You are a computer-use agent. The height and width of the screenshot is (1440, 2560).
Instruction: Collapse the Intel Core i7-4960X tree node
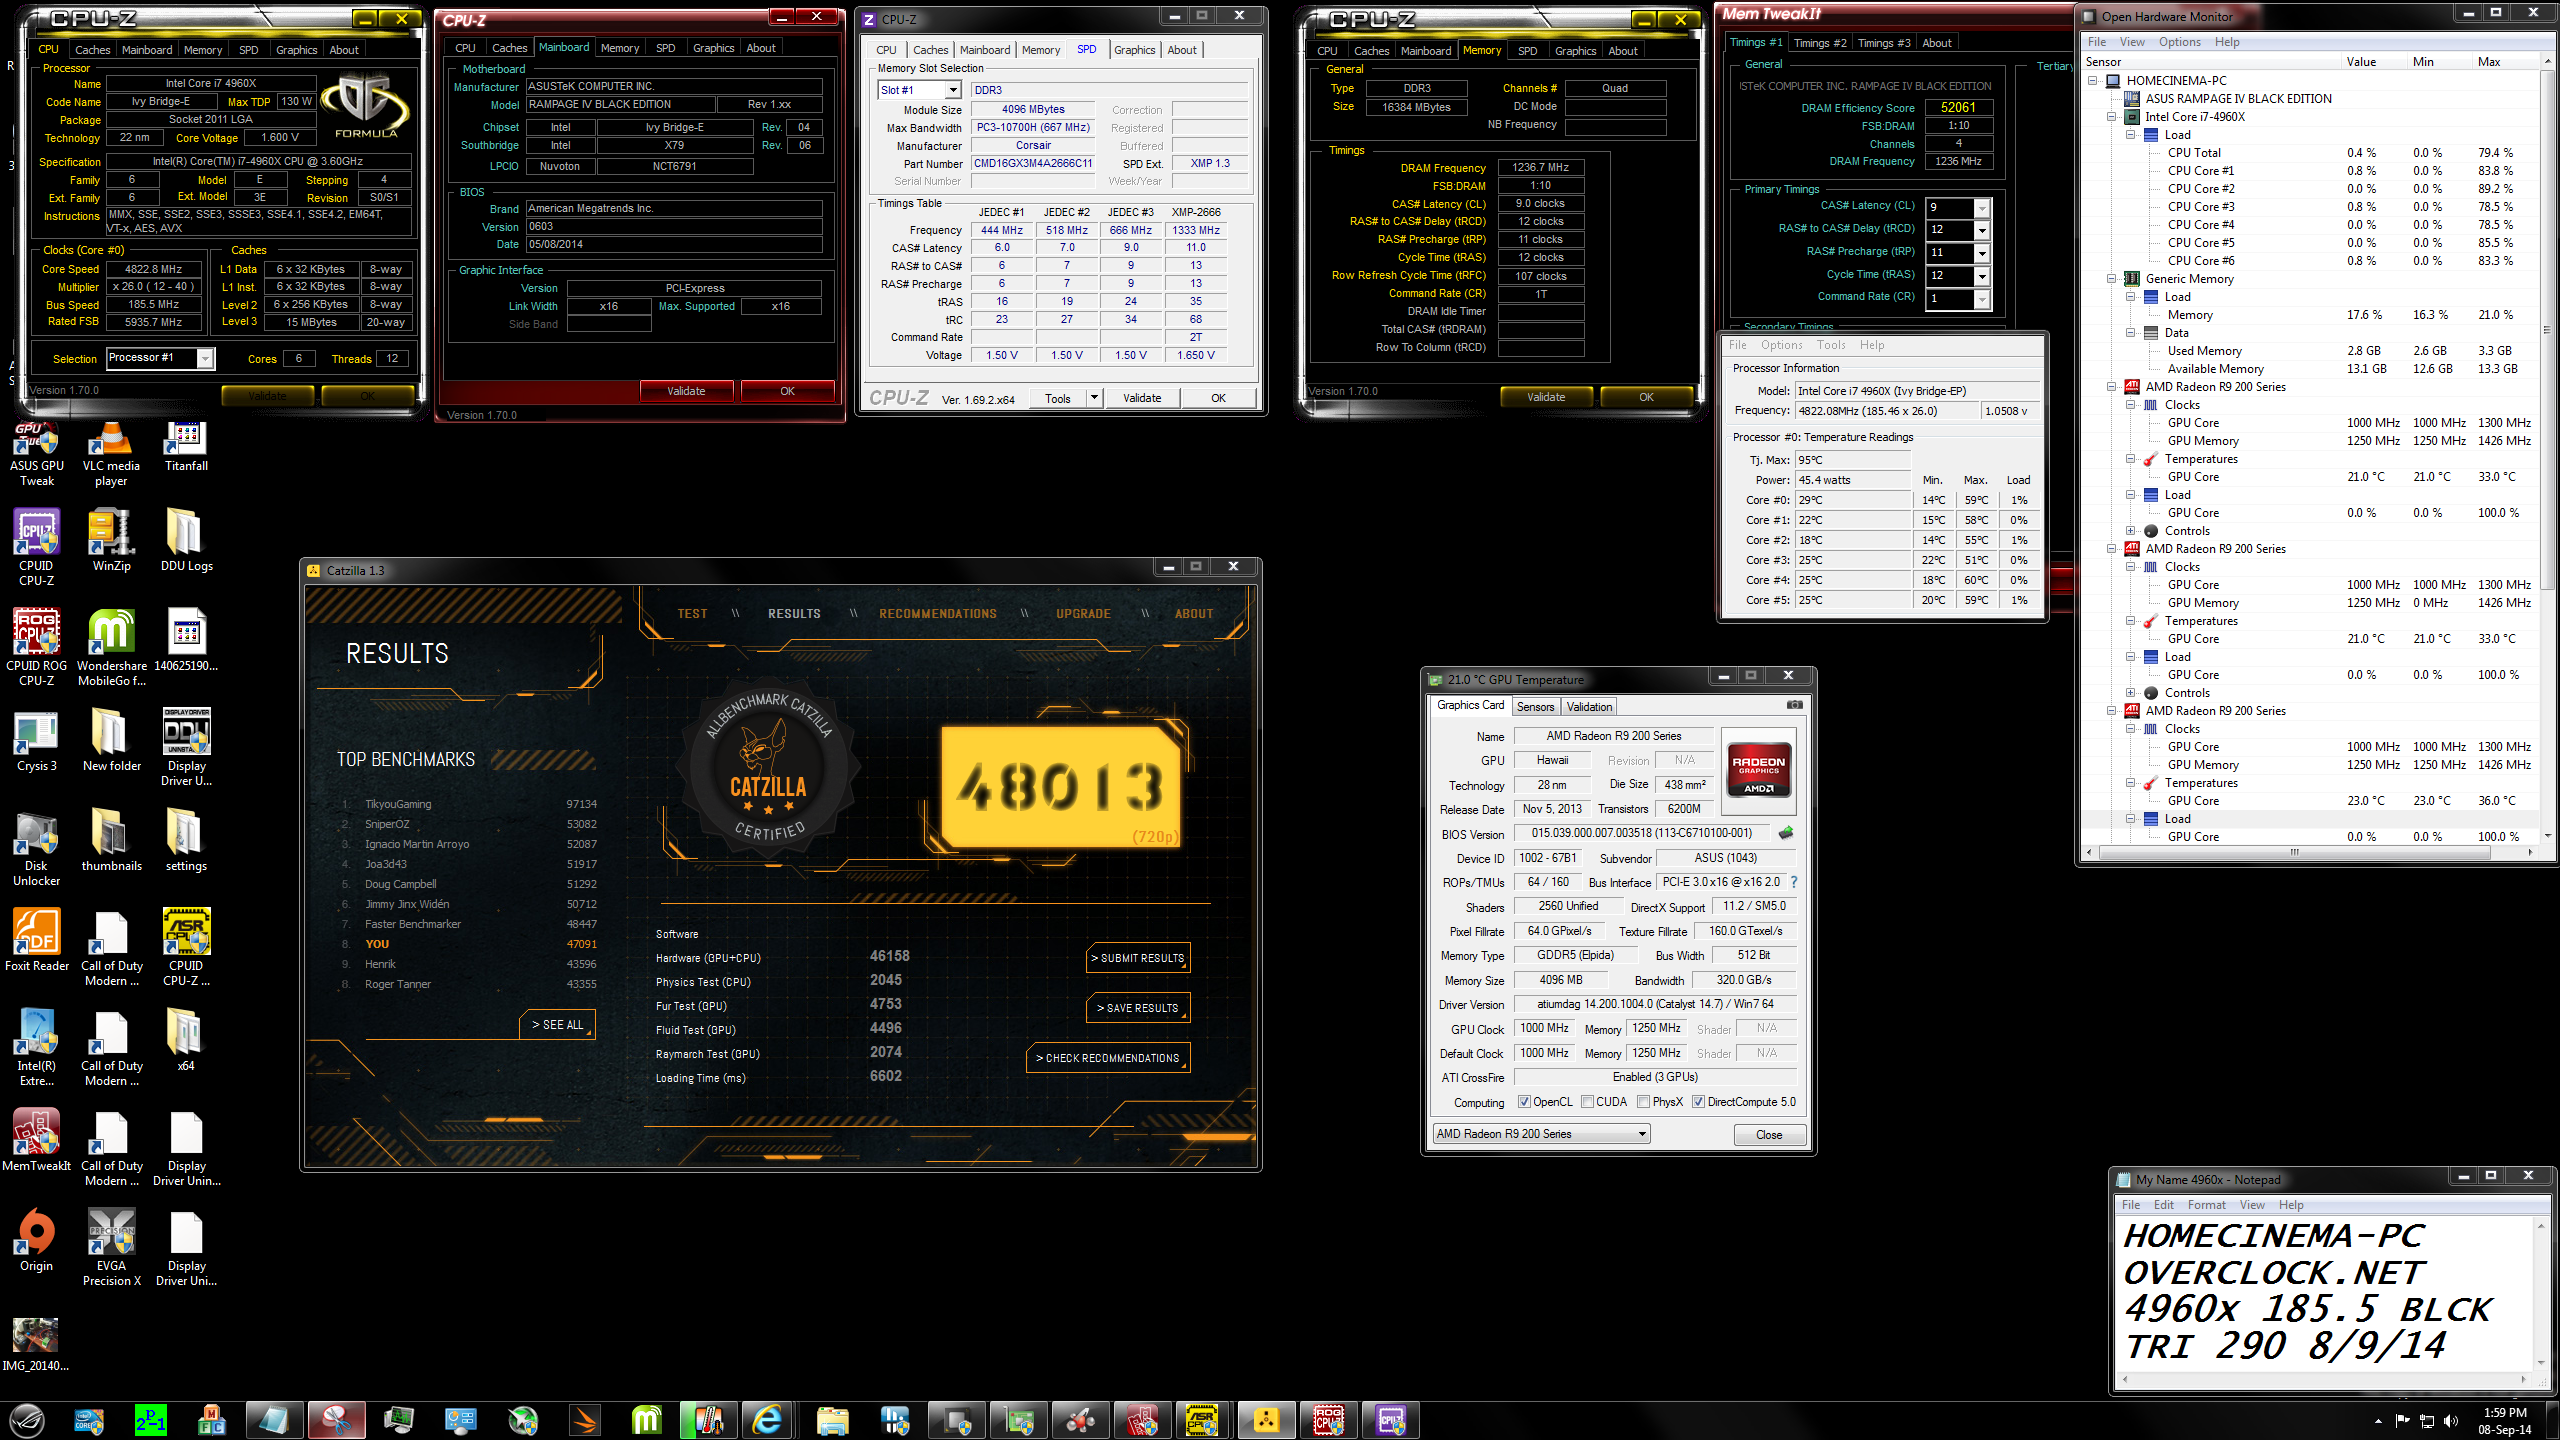pyautogui.click(x=2112, y=117)
